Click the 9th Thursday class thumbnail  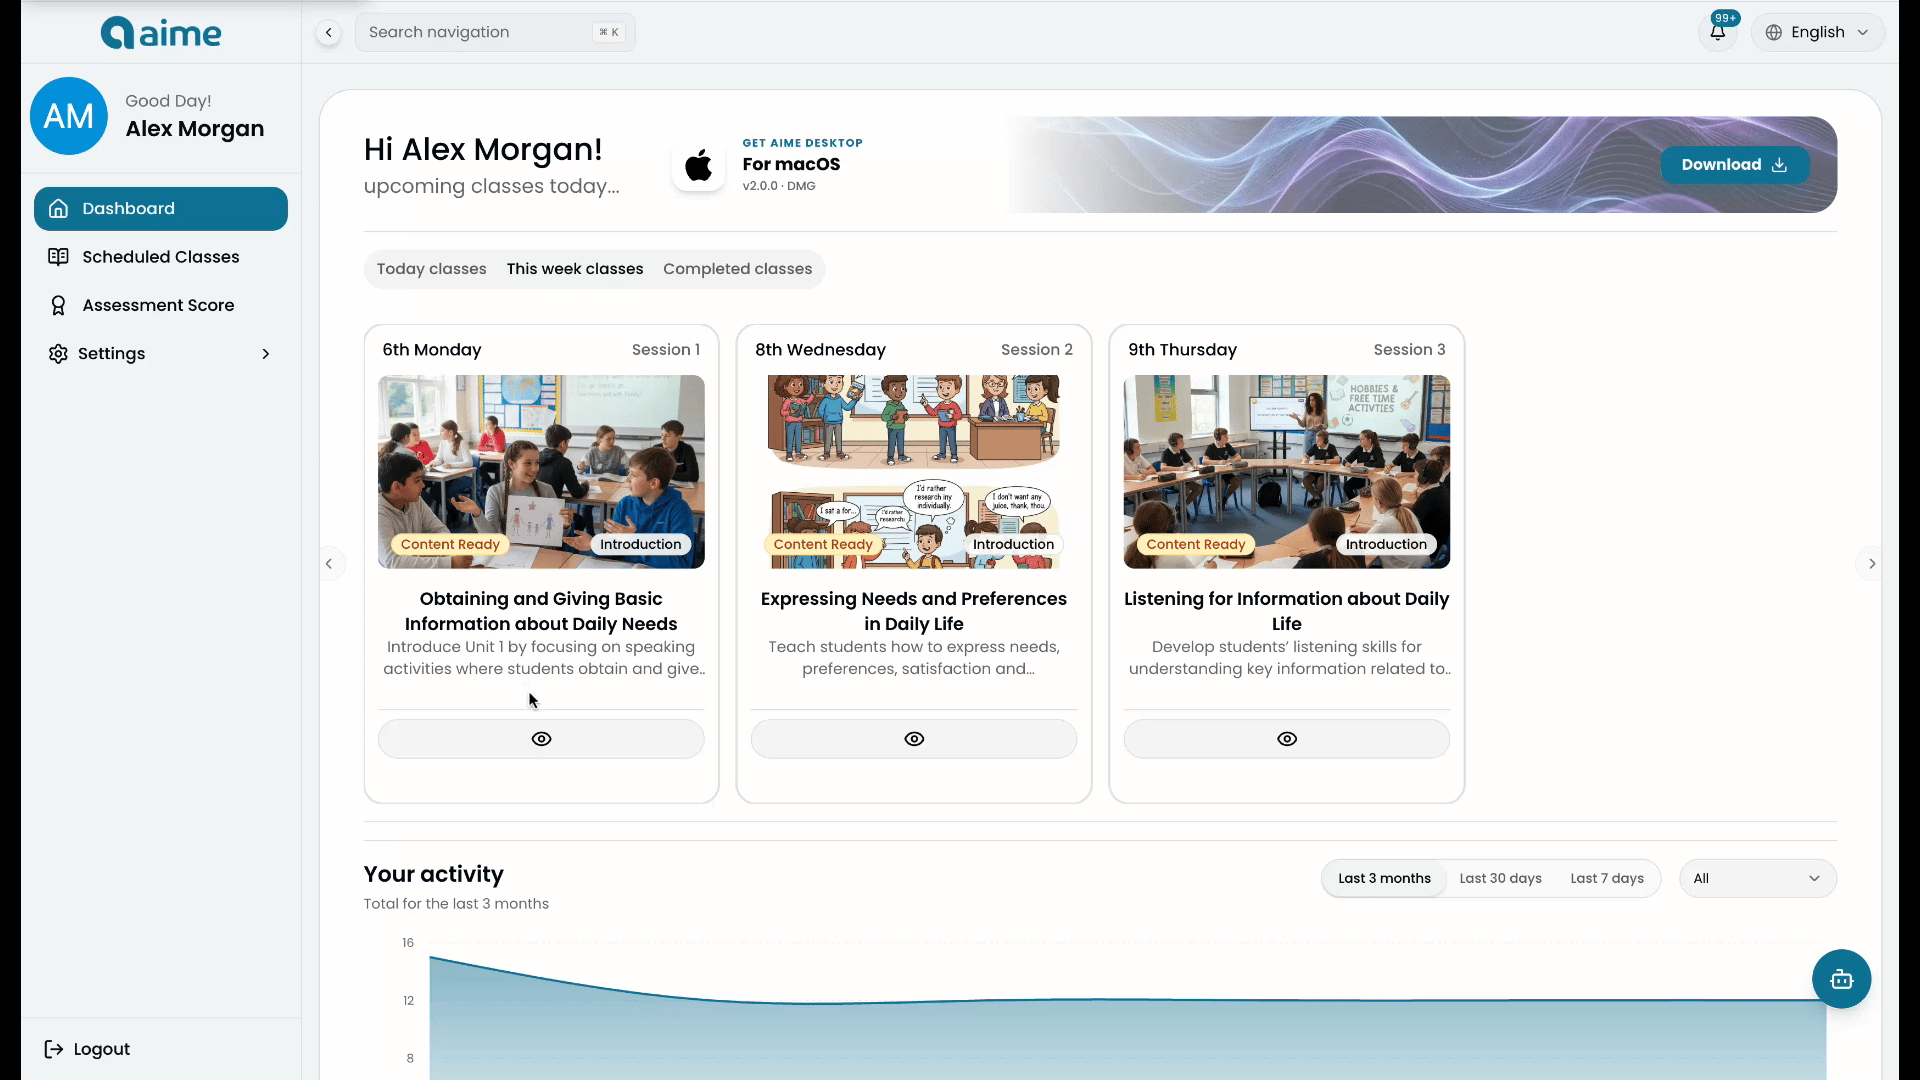[1287, 472]
